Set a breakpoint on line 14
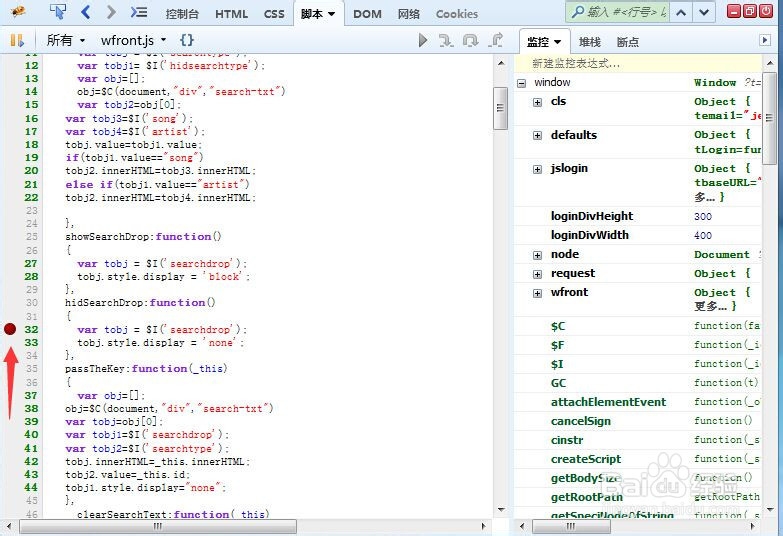The width and height of the screenshot is (783, 536). tap(10, 91)
